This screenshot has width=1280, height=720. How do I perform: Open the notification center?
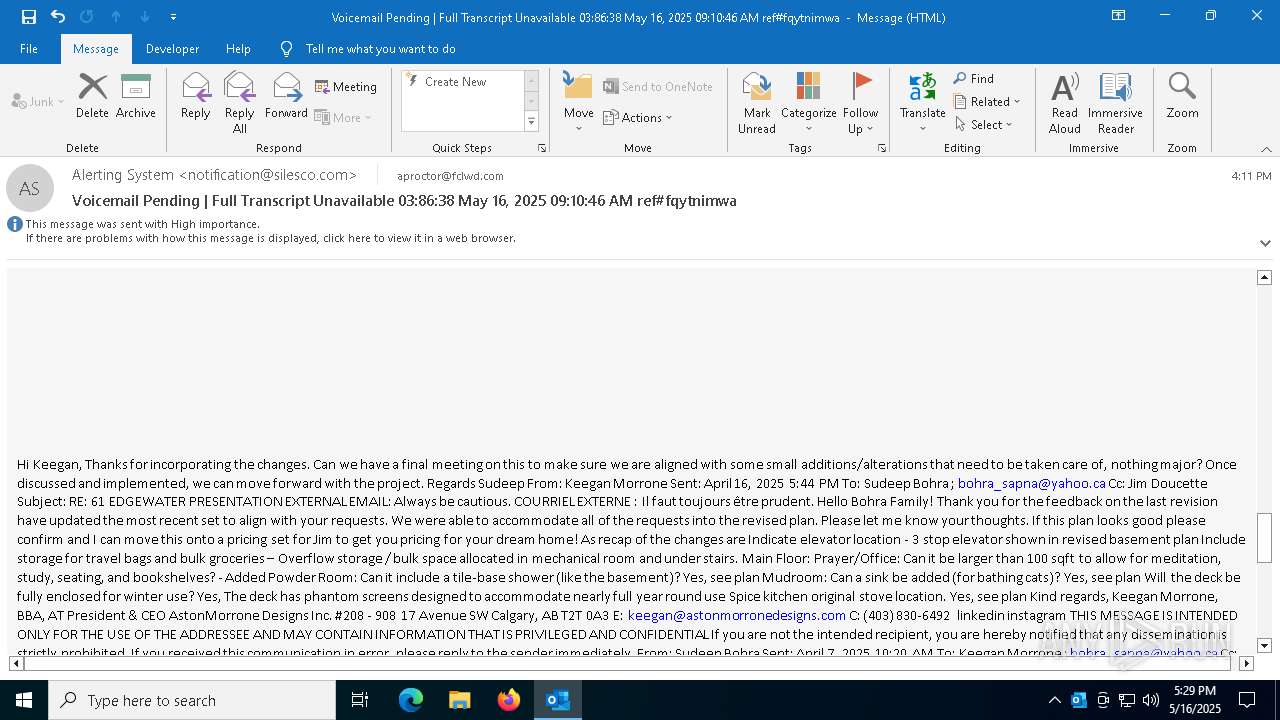click(x=1247, y=700)
